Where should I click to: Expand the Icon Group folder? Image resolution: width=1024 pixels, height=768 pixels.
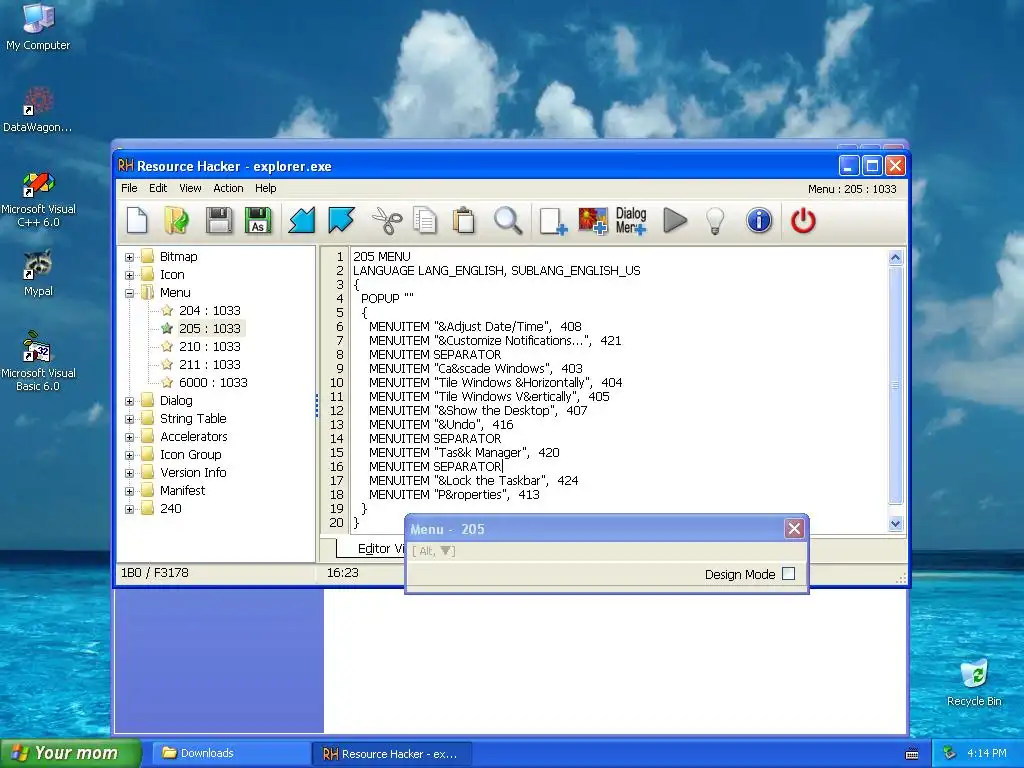pyautogui.click(x=129, y=455)
